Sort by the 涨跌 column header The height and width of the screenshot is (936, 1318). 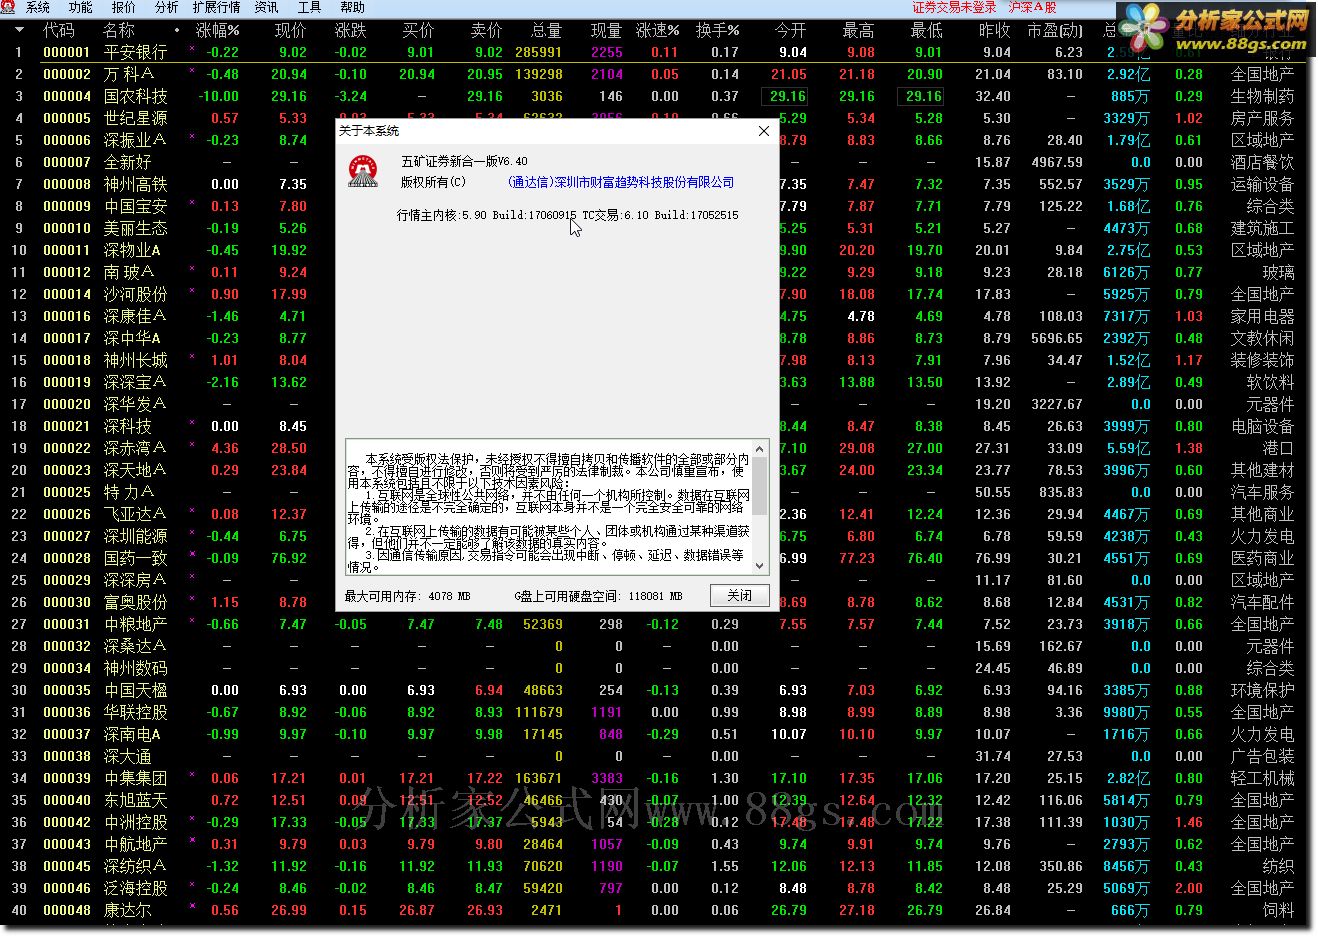351,30
